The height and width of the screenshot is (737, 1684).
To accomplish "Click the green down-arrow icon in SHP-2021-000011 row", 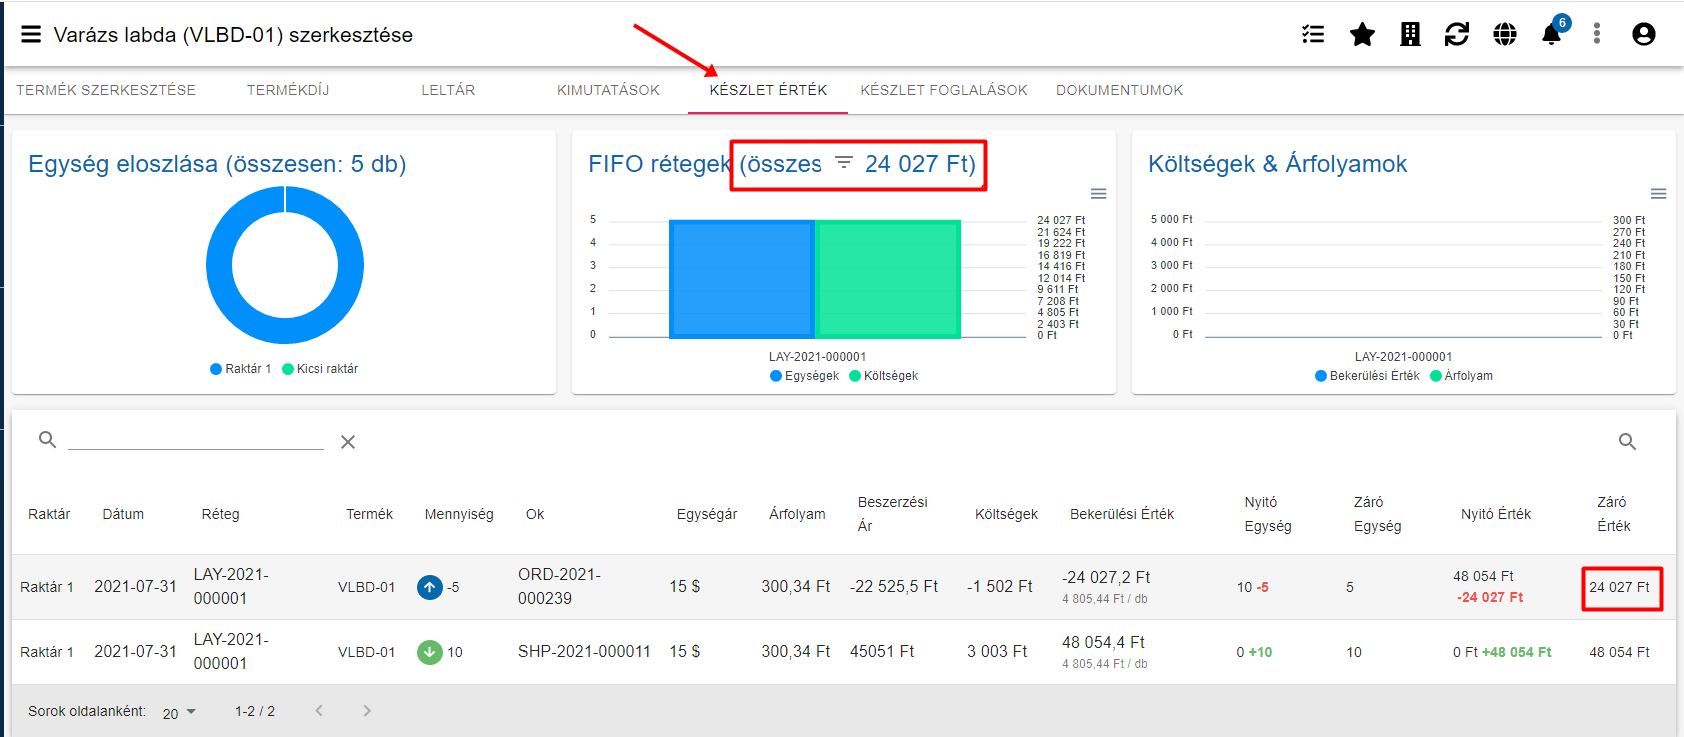I will (430, 652).
